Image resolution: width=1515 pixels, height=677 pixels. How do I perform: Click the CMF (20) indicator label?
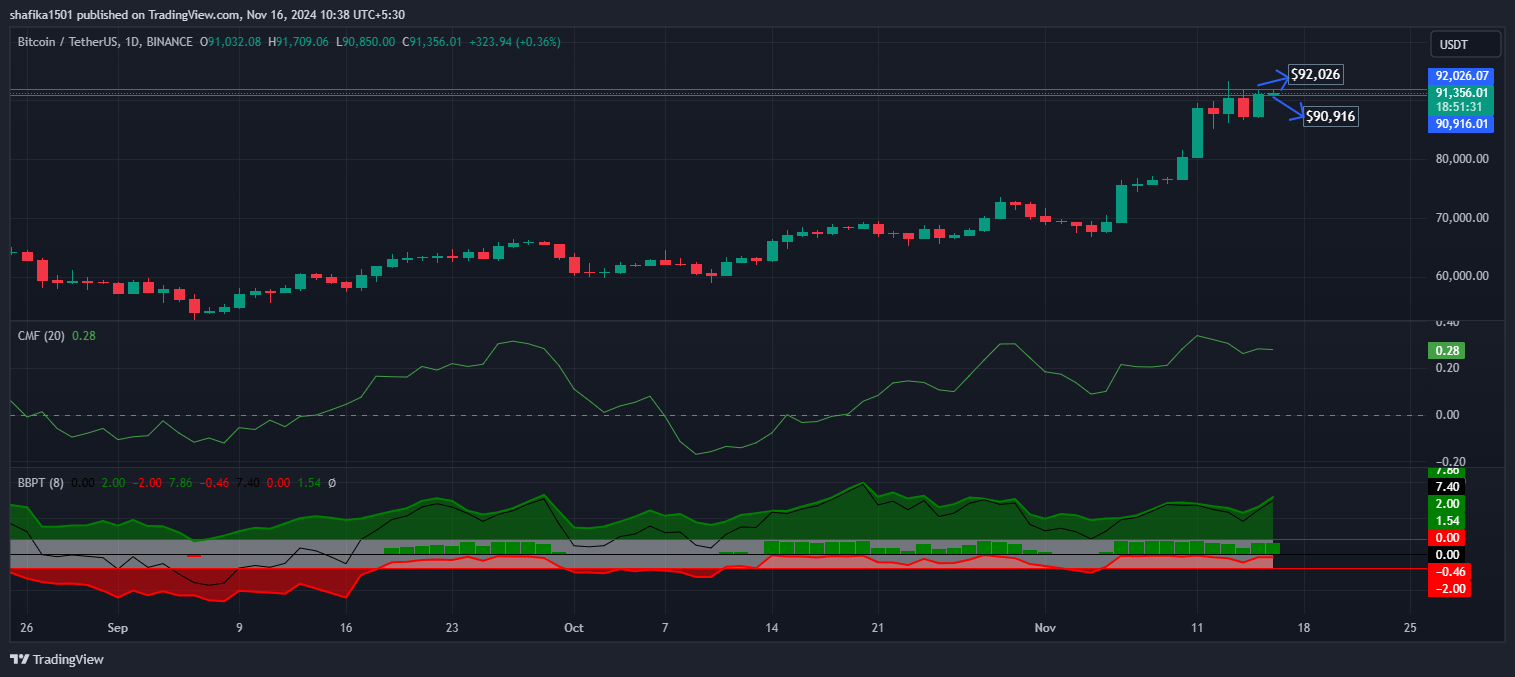click(x=40, y=336)
